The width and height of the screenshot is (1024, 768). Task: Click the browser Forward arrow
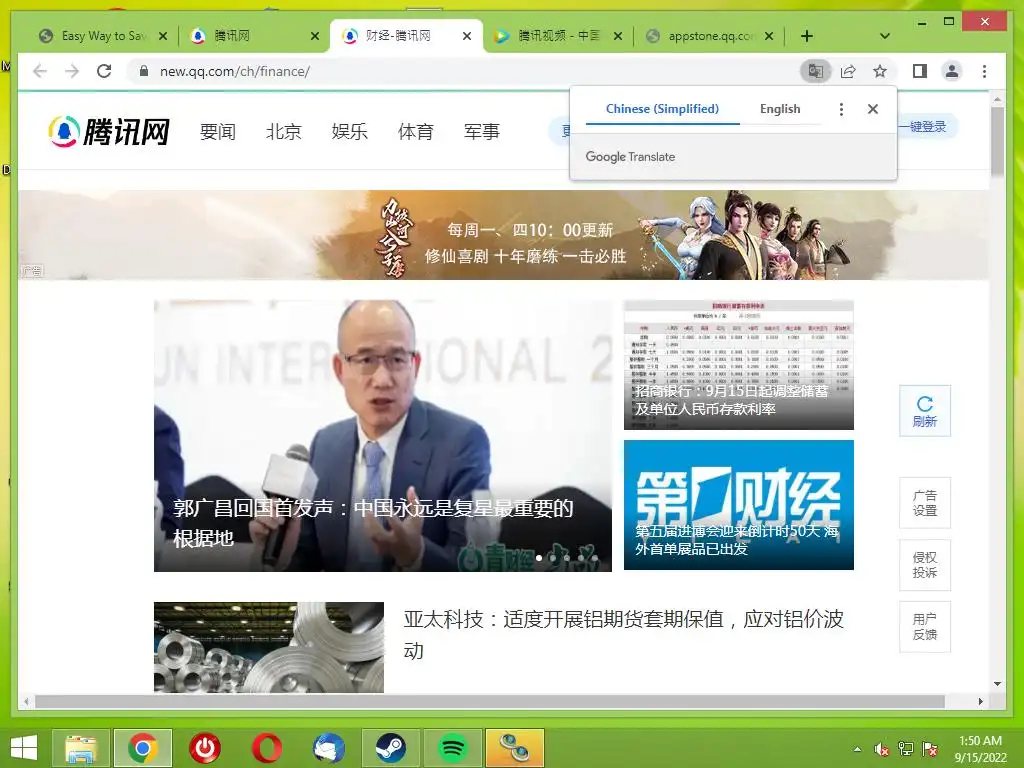[72, 71]
